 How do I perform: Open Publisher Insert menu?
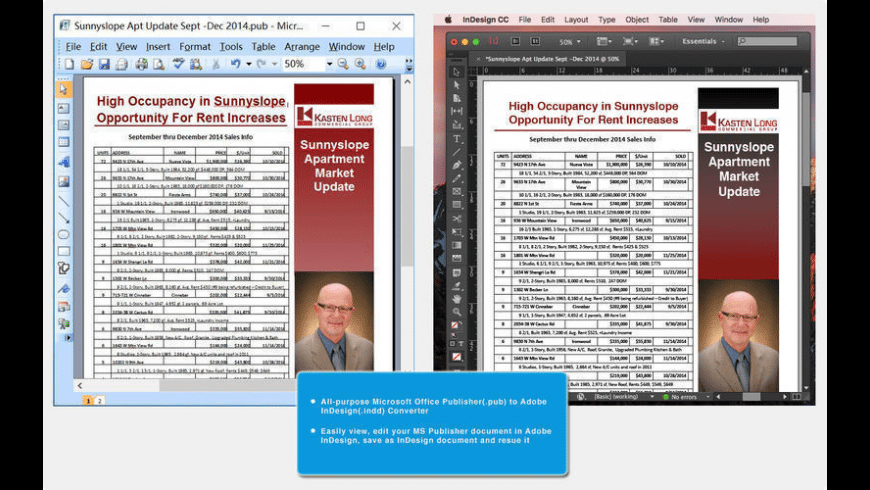click(158, 47)
